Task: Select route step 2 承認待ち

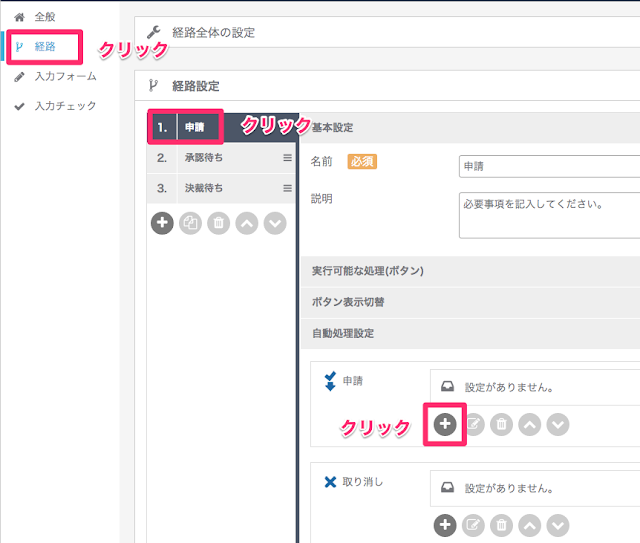Action: click(x=221, y=158)
